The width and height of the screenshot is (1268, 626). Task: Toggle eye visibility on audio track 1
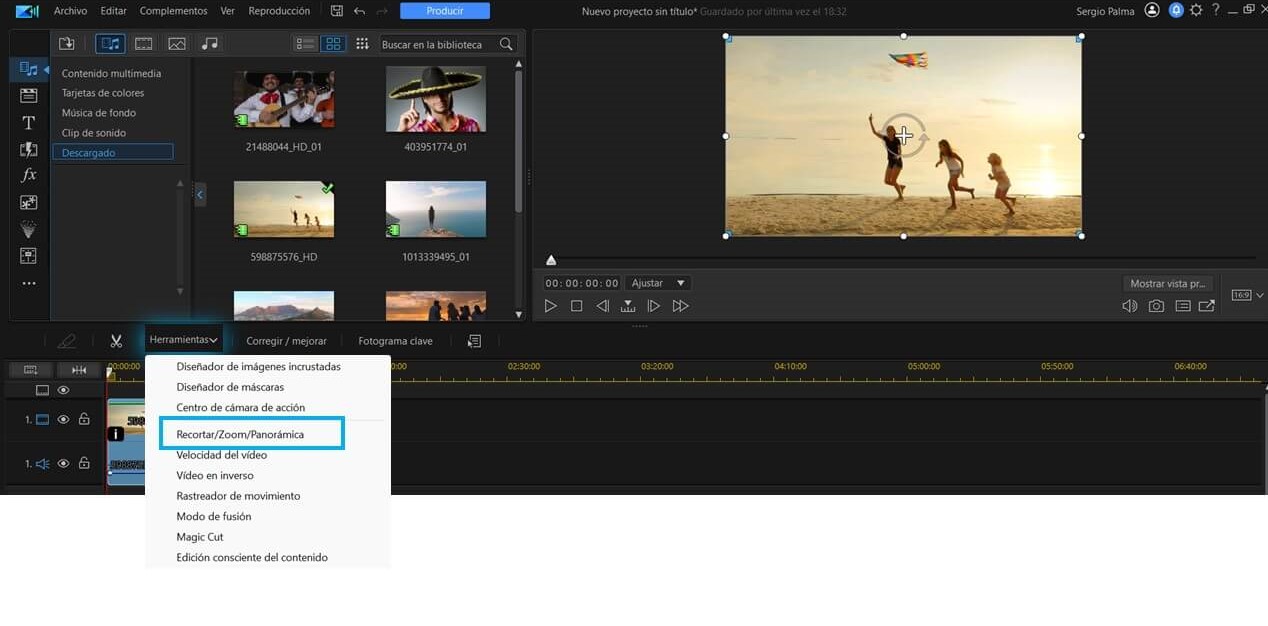63,464
